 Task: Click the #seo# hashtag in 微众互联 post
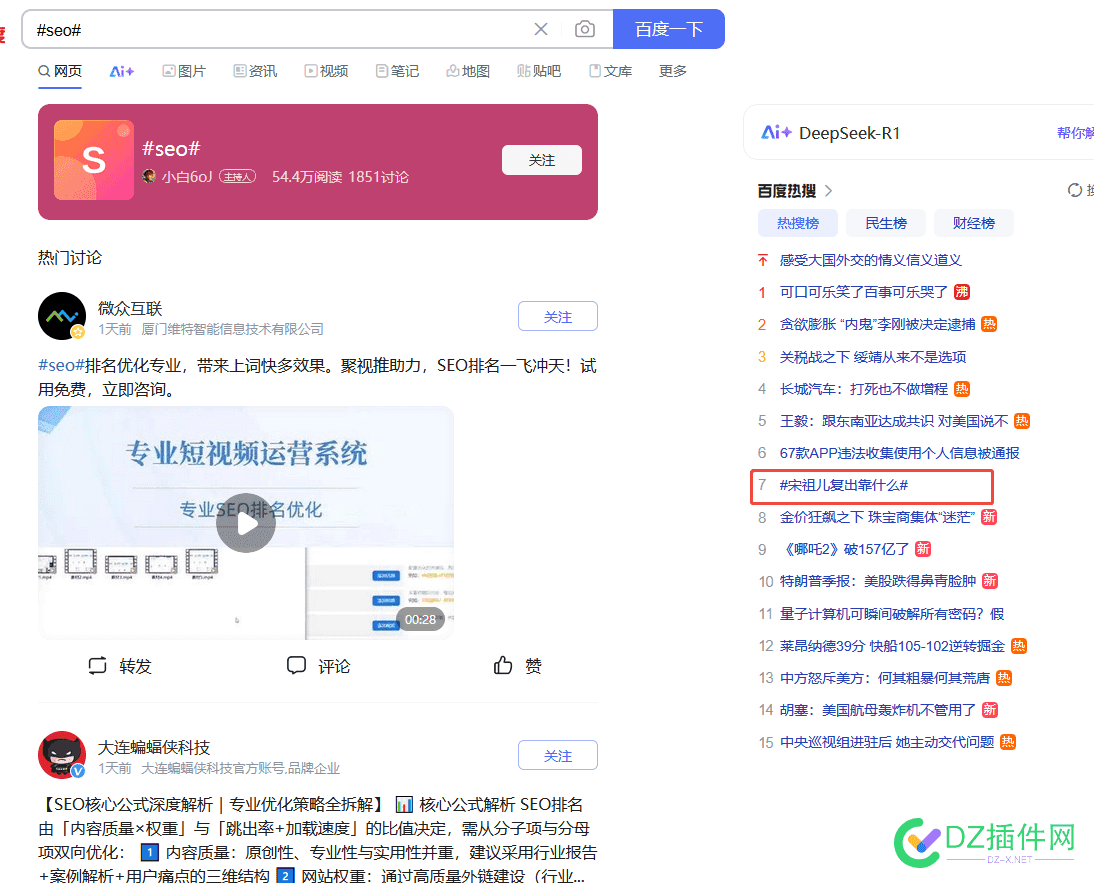coord(61,365)
